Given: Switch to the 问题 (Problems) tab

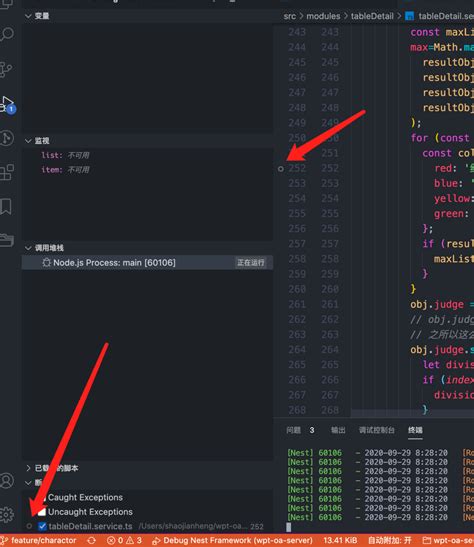Looking at the screenshot, I should (x=294, y=430).
